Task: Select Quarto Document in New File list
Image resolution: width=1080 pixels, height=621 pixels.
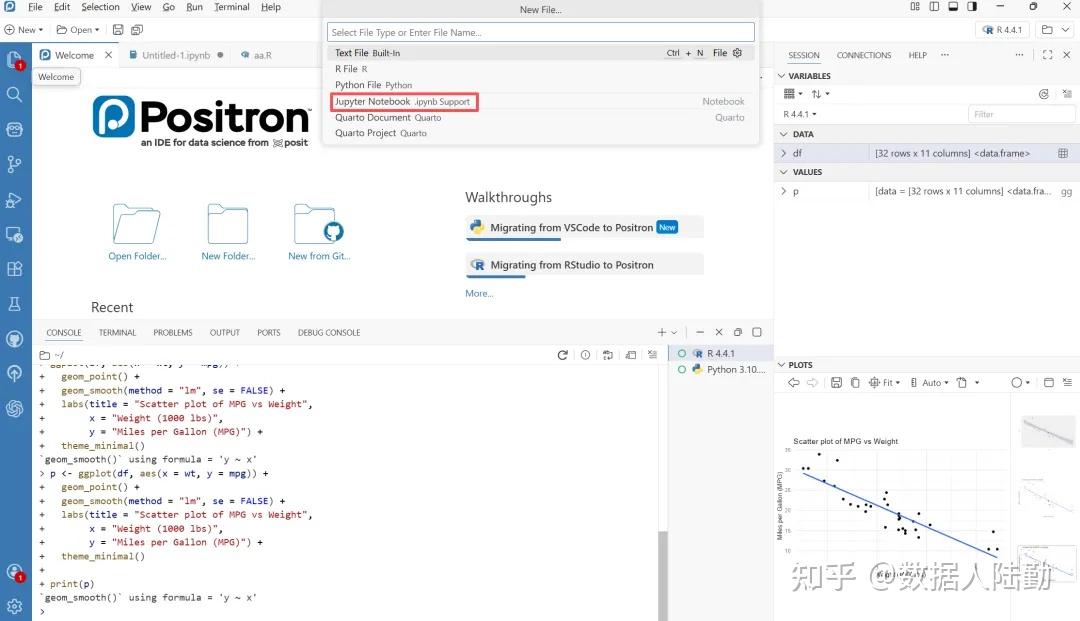Action: (541, 118)
